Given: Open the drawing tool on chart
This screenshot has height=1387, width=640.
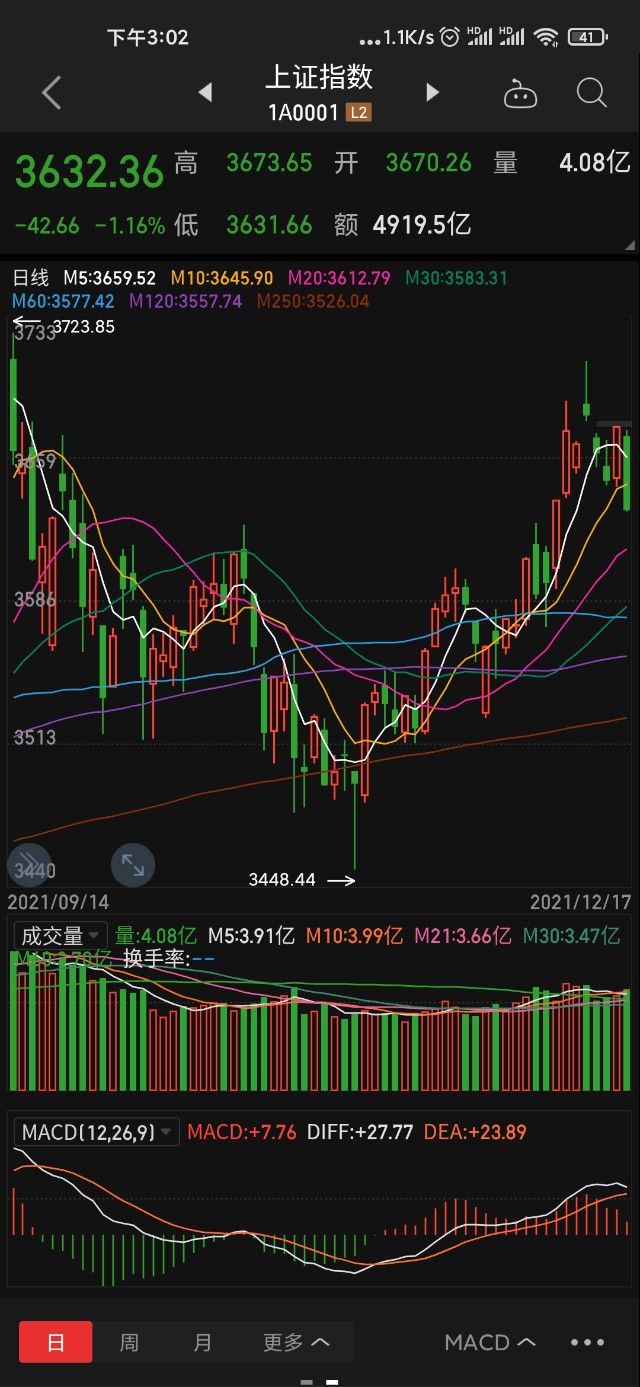Looking at the screenshot, I should coord(29,864).
